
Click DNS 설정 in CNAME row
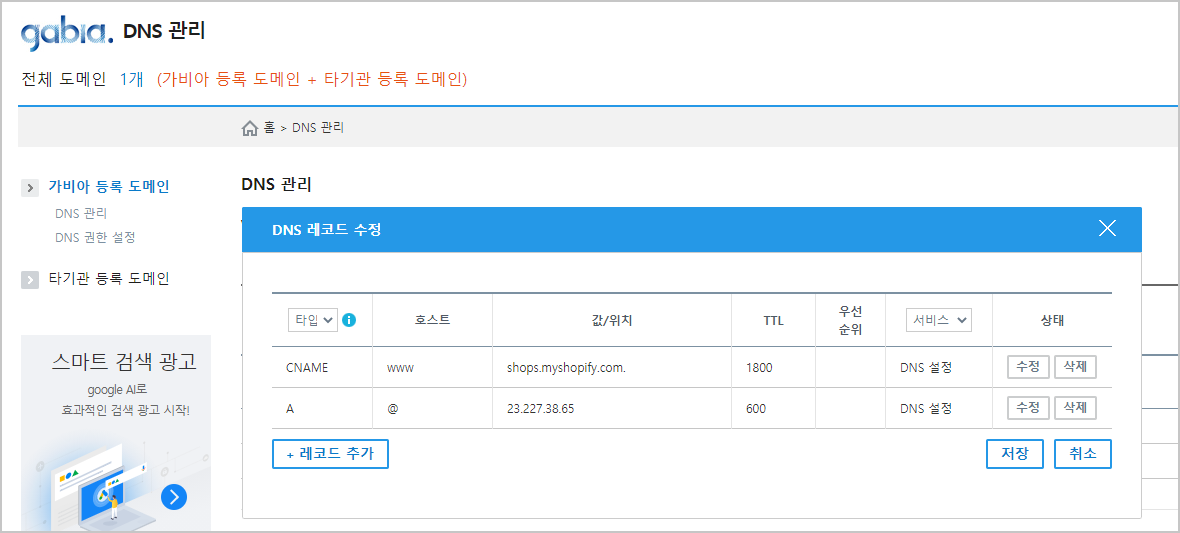click(x=926, y=367)
